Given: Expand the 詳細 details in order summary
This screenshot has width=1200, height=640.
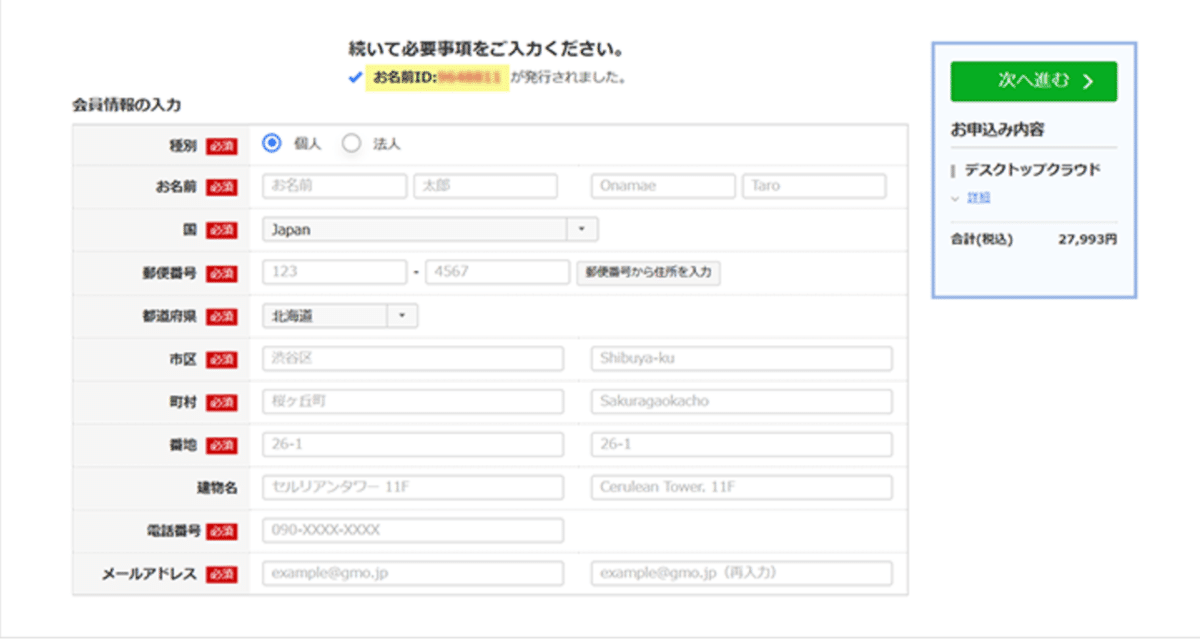Looking at the screenshot, I should tap(978, 195).
